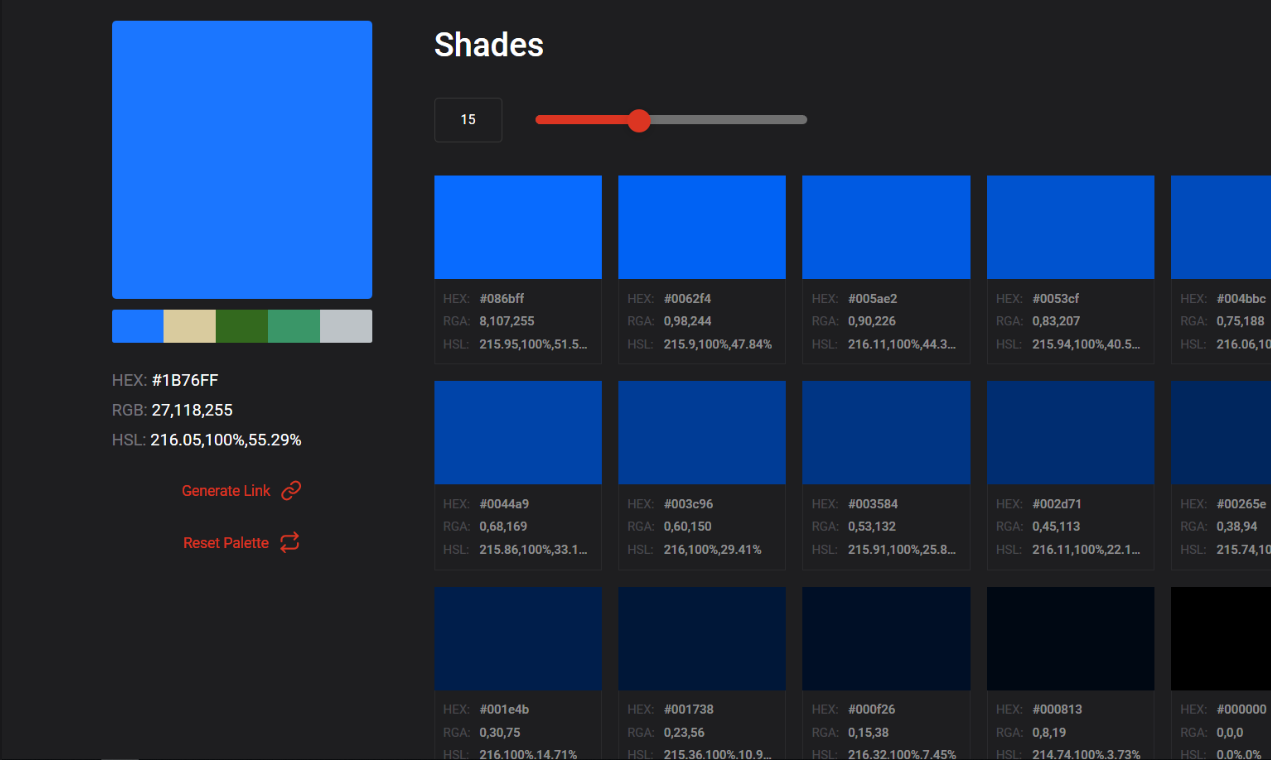Viewport: 1271px width, 760px height.
Task: Select the #0044a9 shade tile
Action: tap(517, 432)
